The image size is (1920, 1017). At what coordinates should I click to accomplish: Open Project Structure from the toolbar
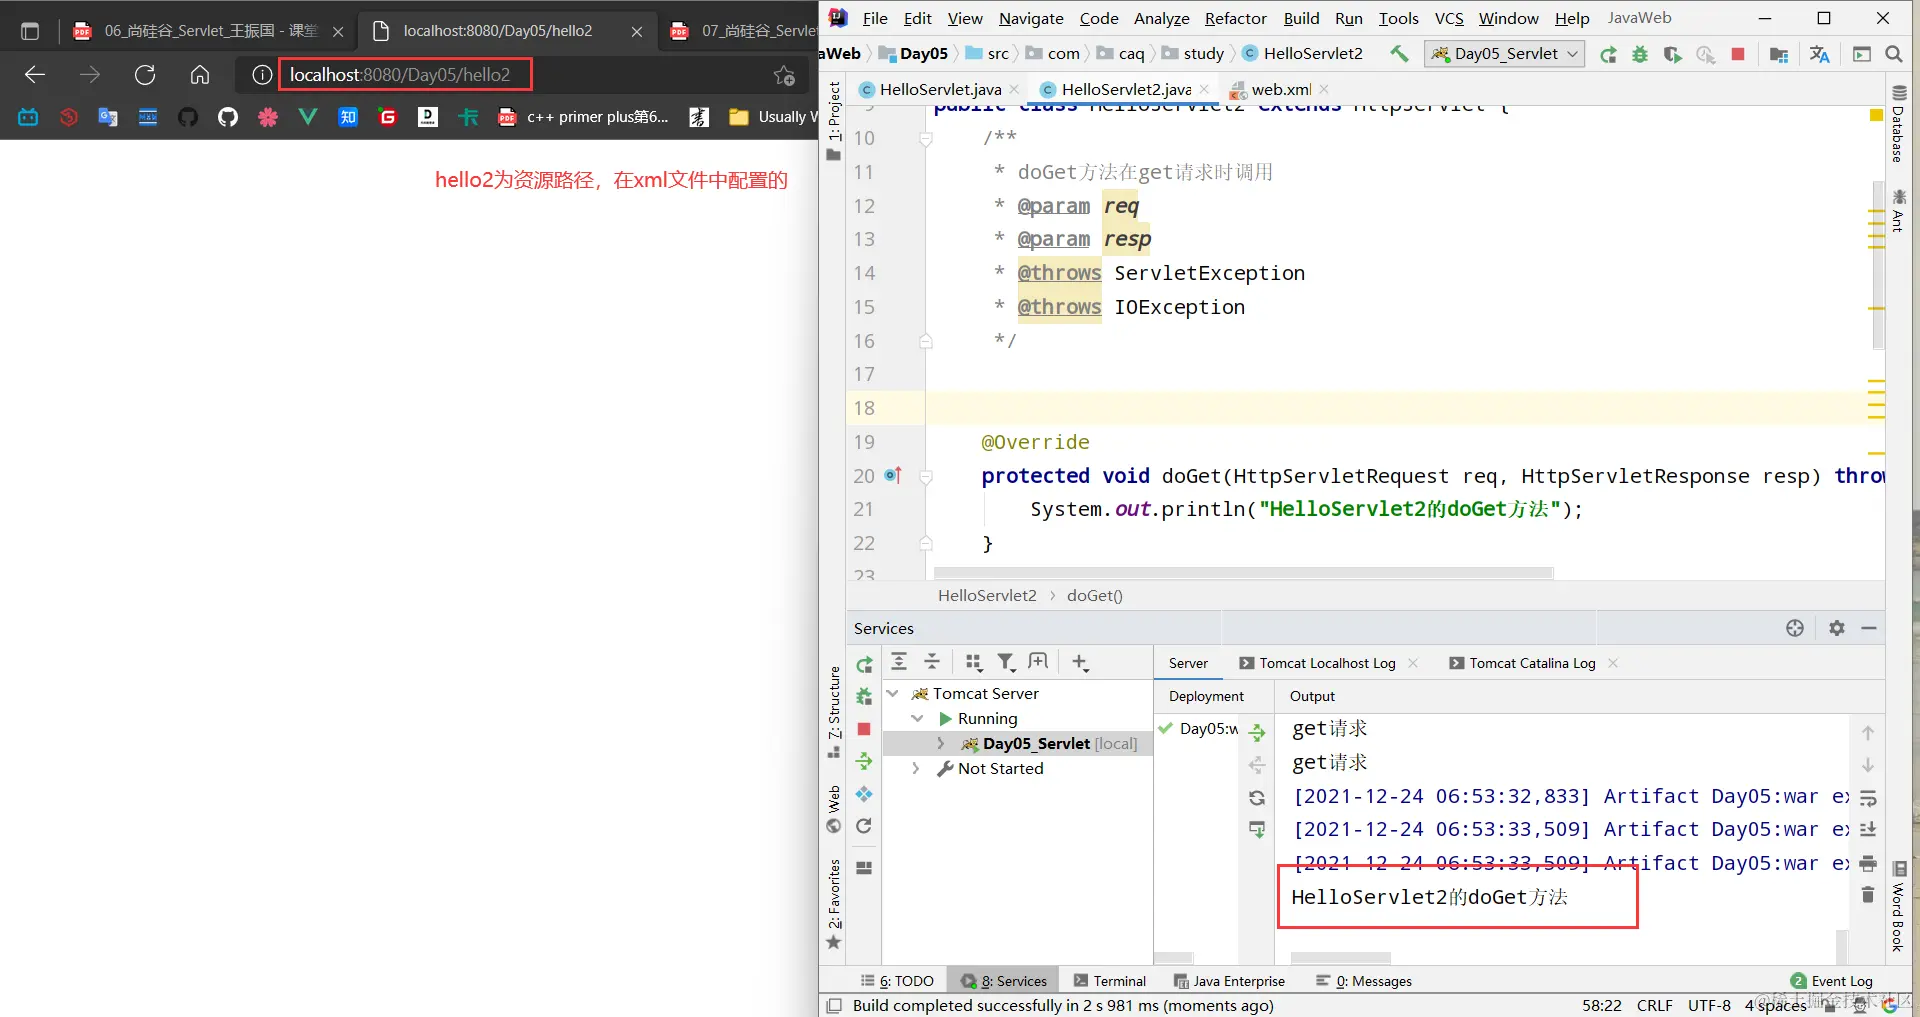click(x=1778, y=54)
